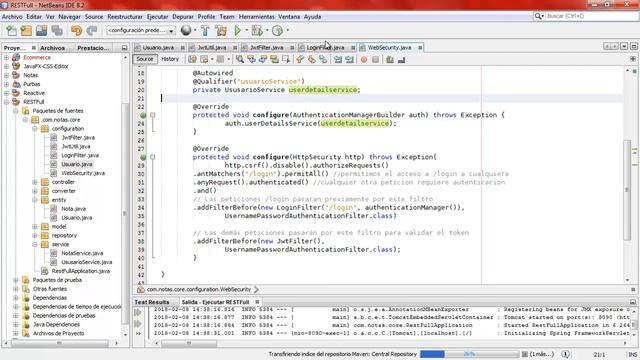Click the Shift Line Right icon

[x=349, y=60]
